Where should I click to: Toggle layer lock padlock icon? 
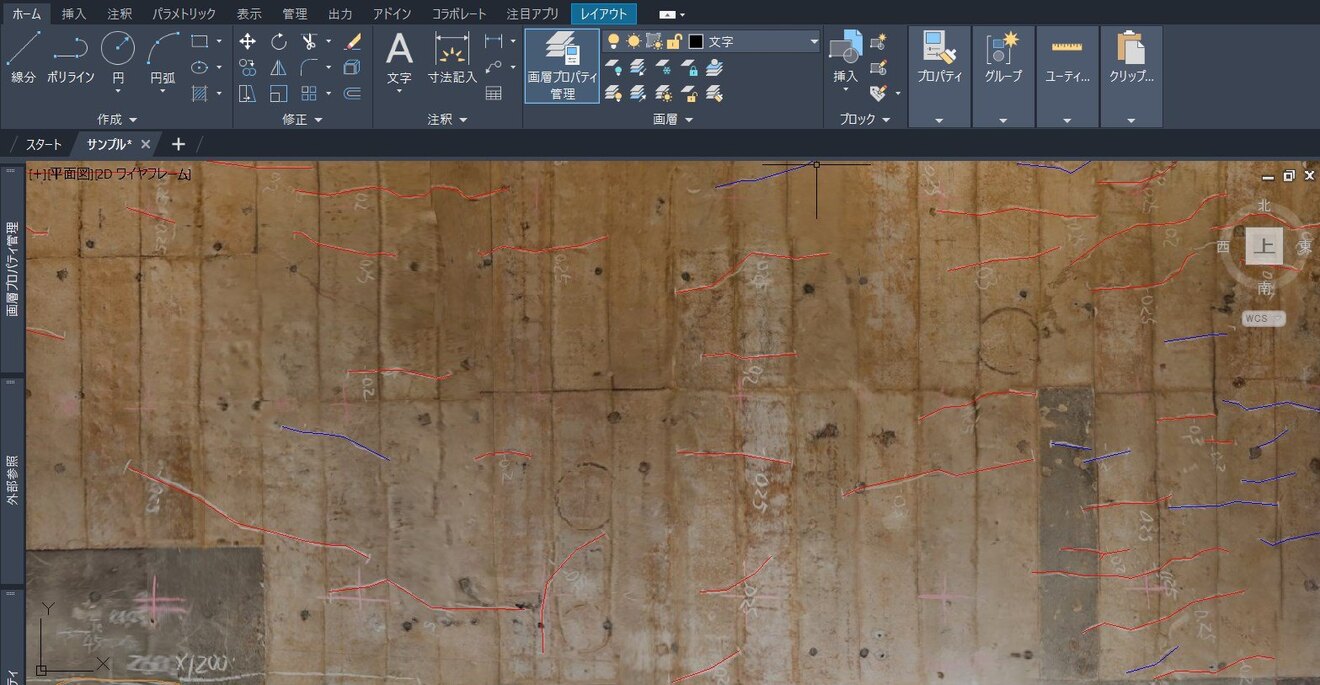coord(675,42)
